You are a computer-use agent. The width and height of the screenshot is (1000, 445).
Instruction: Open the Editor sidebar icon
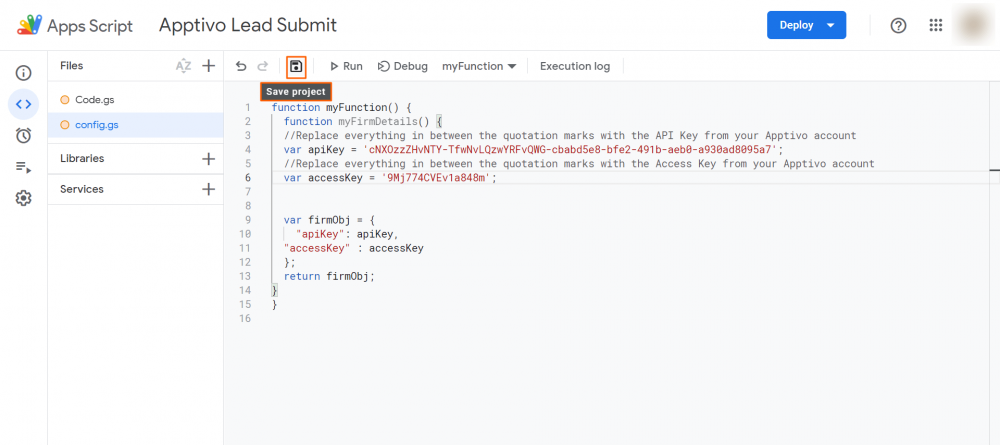pyautogui.click(x=23, y=104)
